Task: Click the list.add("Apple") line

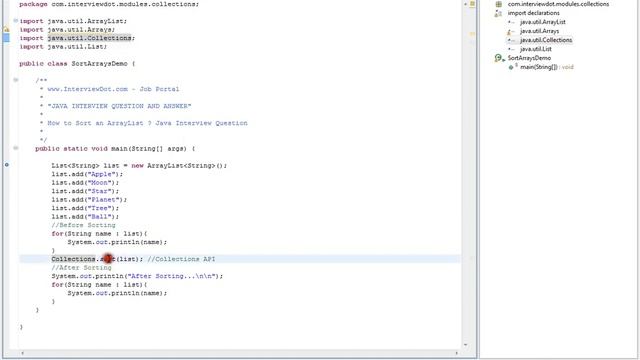Action: pos(87,174)
